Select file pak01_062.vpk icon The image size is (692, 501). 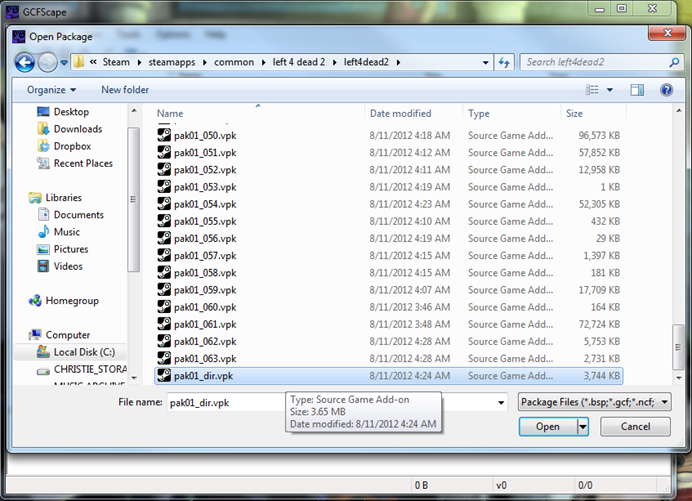[164, 342]
